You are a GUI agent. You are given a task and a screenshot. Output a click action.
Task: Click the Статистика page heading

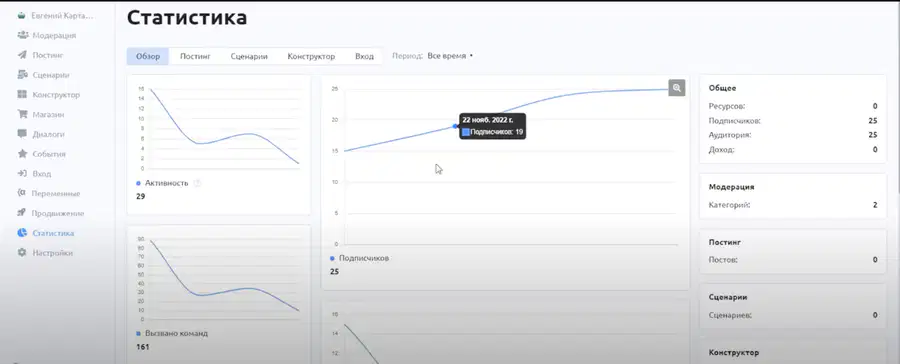point(187,17)
